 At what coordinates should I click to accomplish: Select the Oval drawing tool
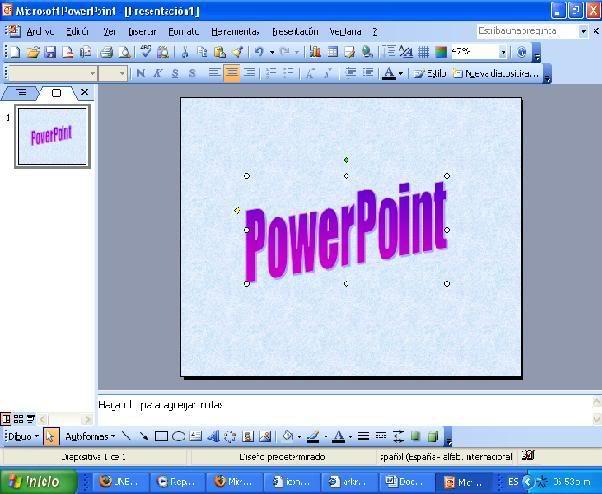(179, 436)
